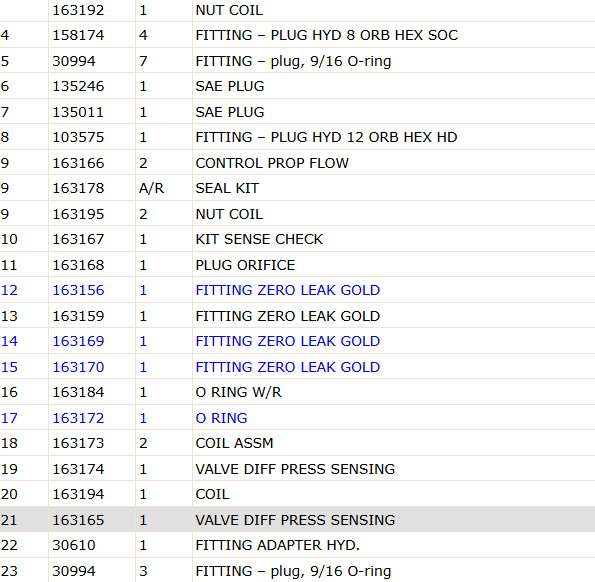Click FITTING ZERO LEAK GOLD for item 15
Screen dimensions: 595x582
(x=288, y=367)
